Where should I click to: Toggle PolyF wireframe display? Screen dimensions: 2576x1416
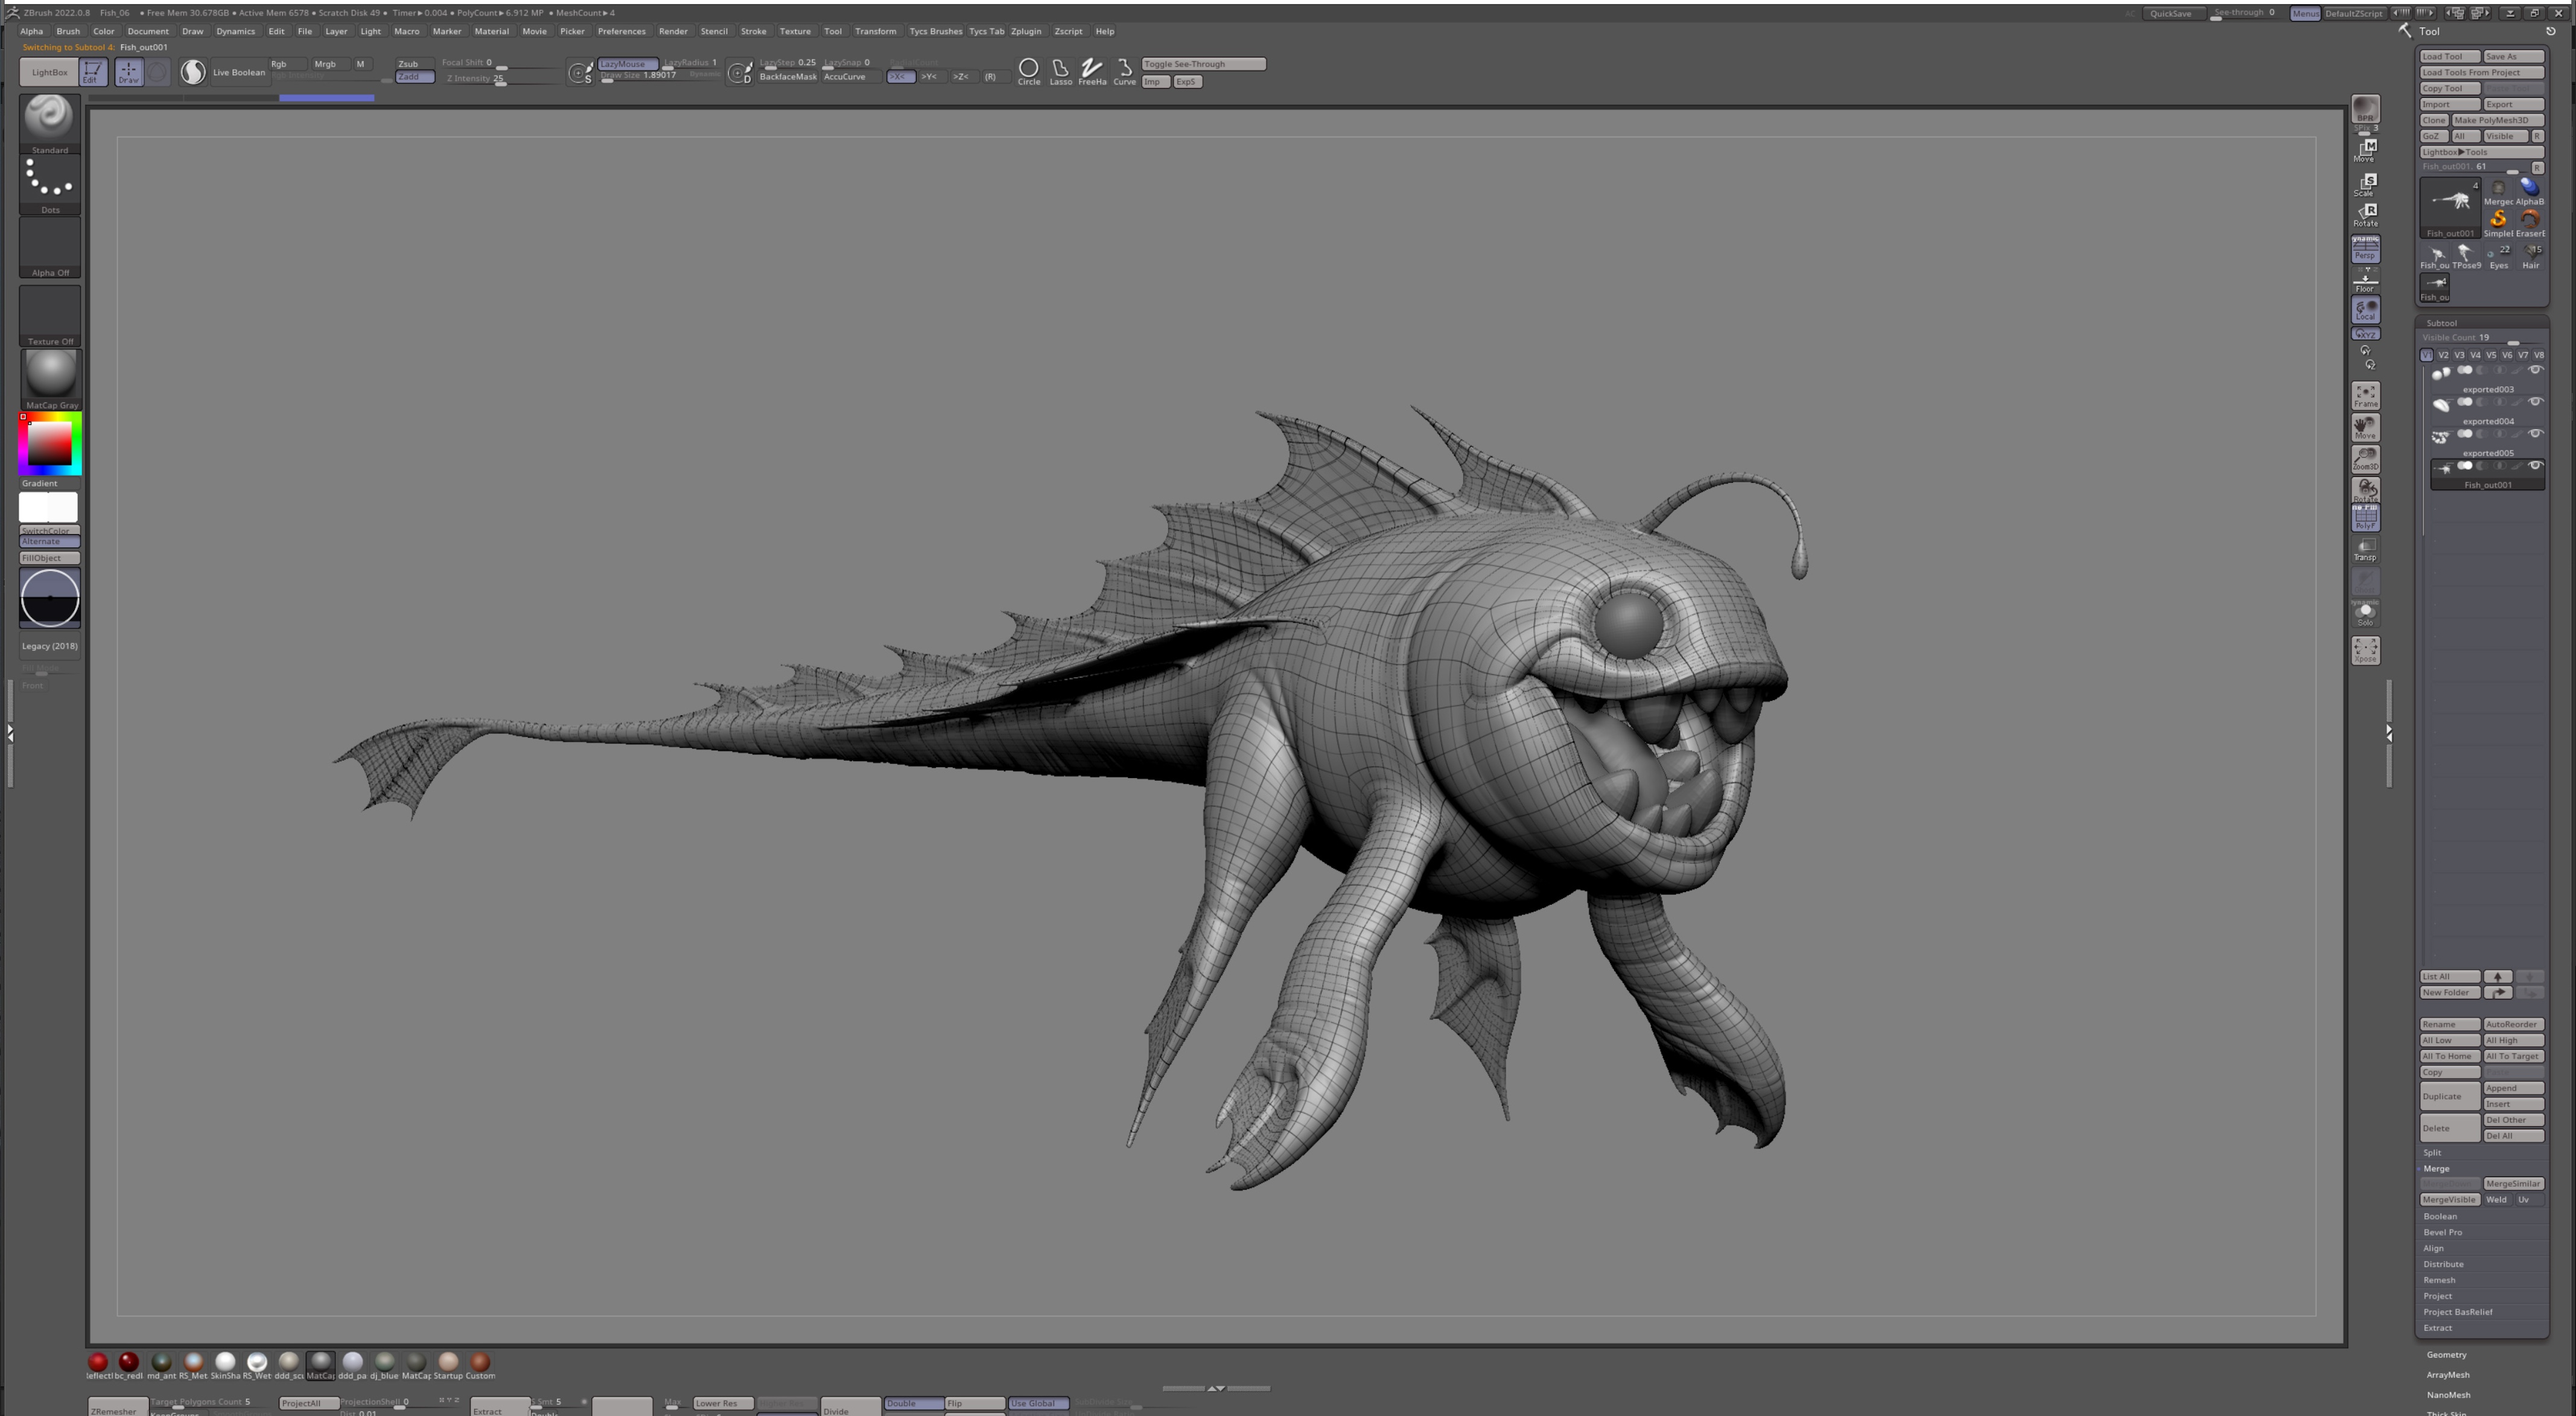2365,517
